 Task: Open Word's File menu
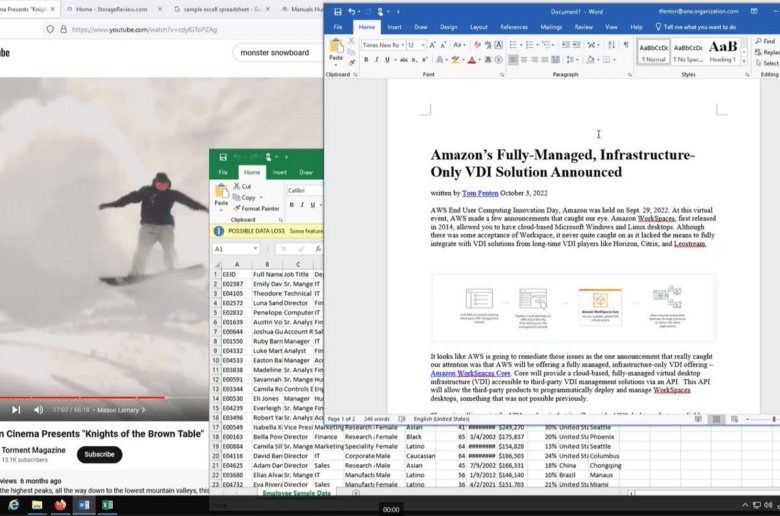click(x=338, y=27)
